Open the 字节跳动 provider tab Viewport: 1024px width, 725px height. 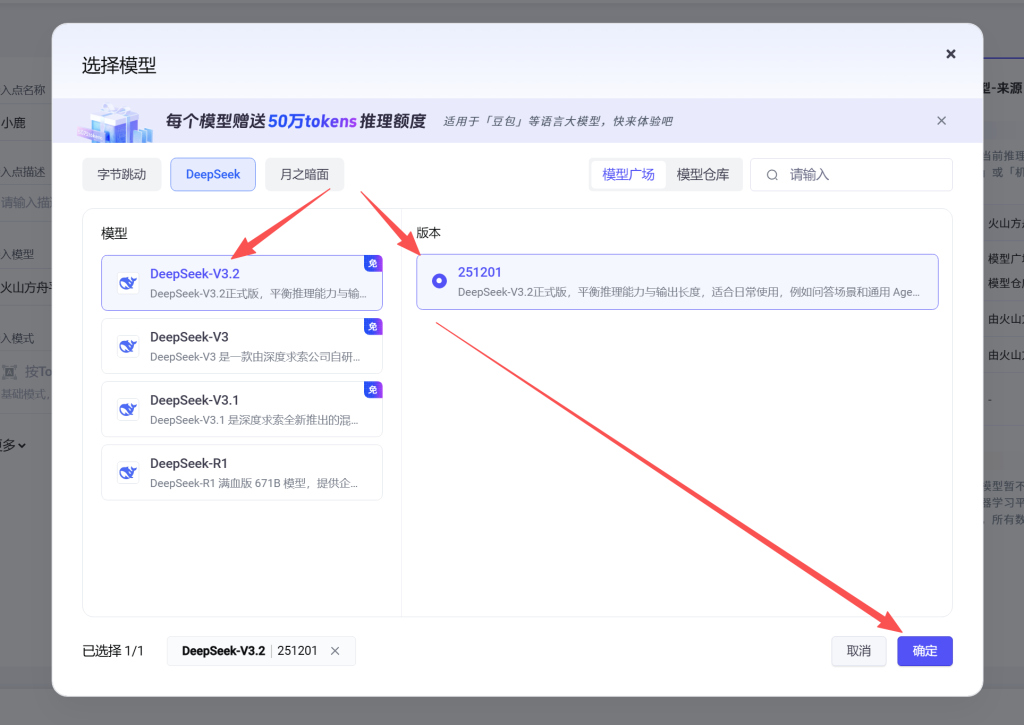coord(122,174)
